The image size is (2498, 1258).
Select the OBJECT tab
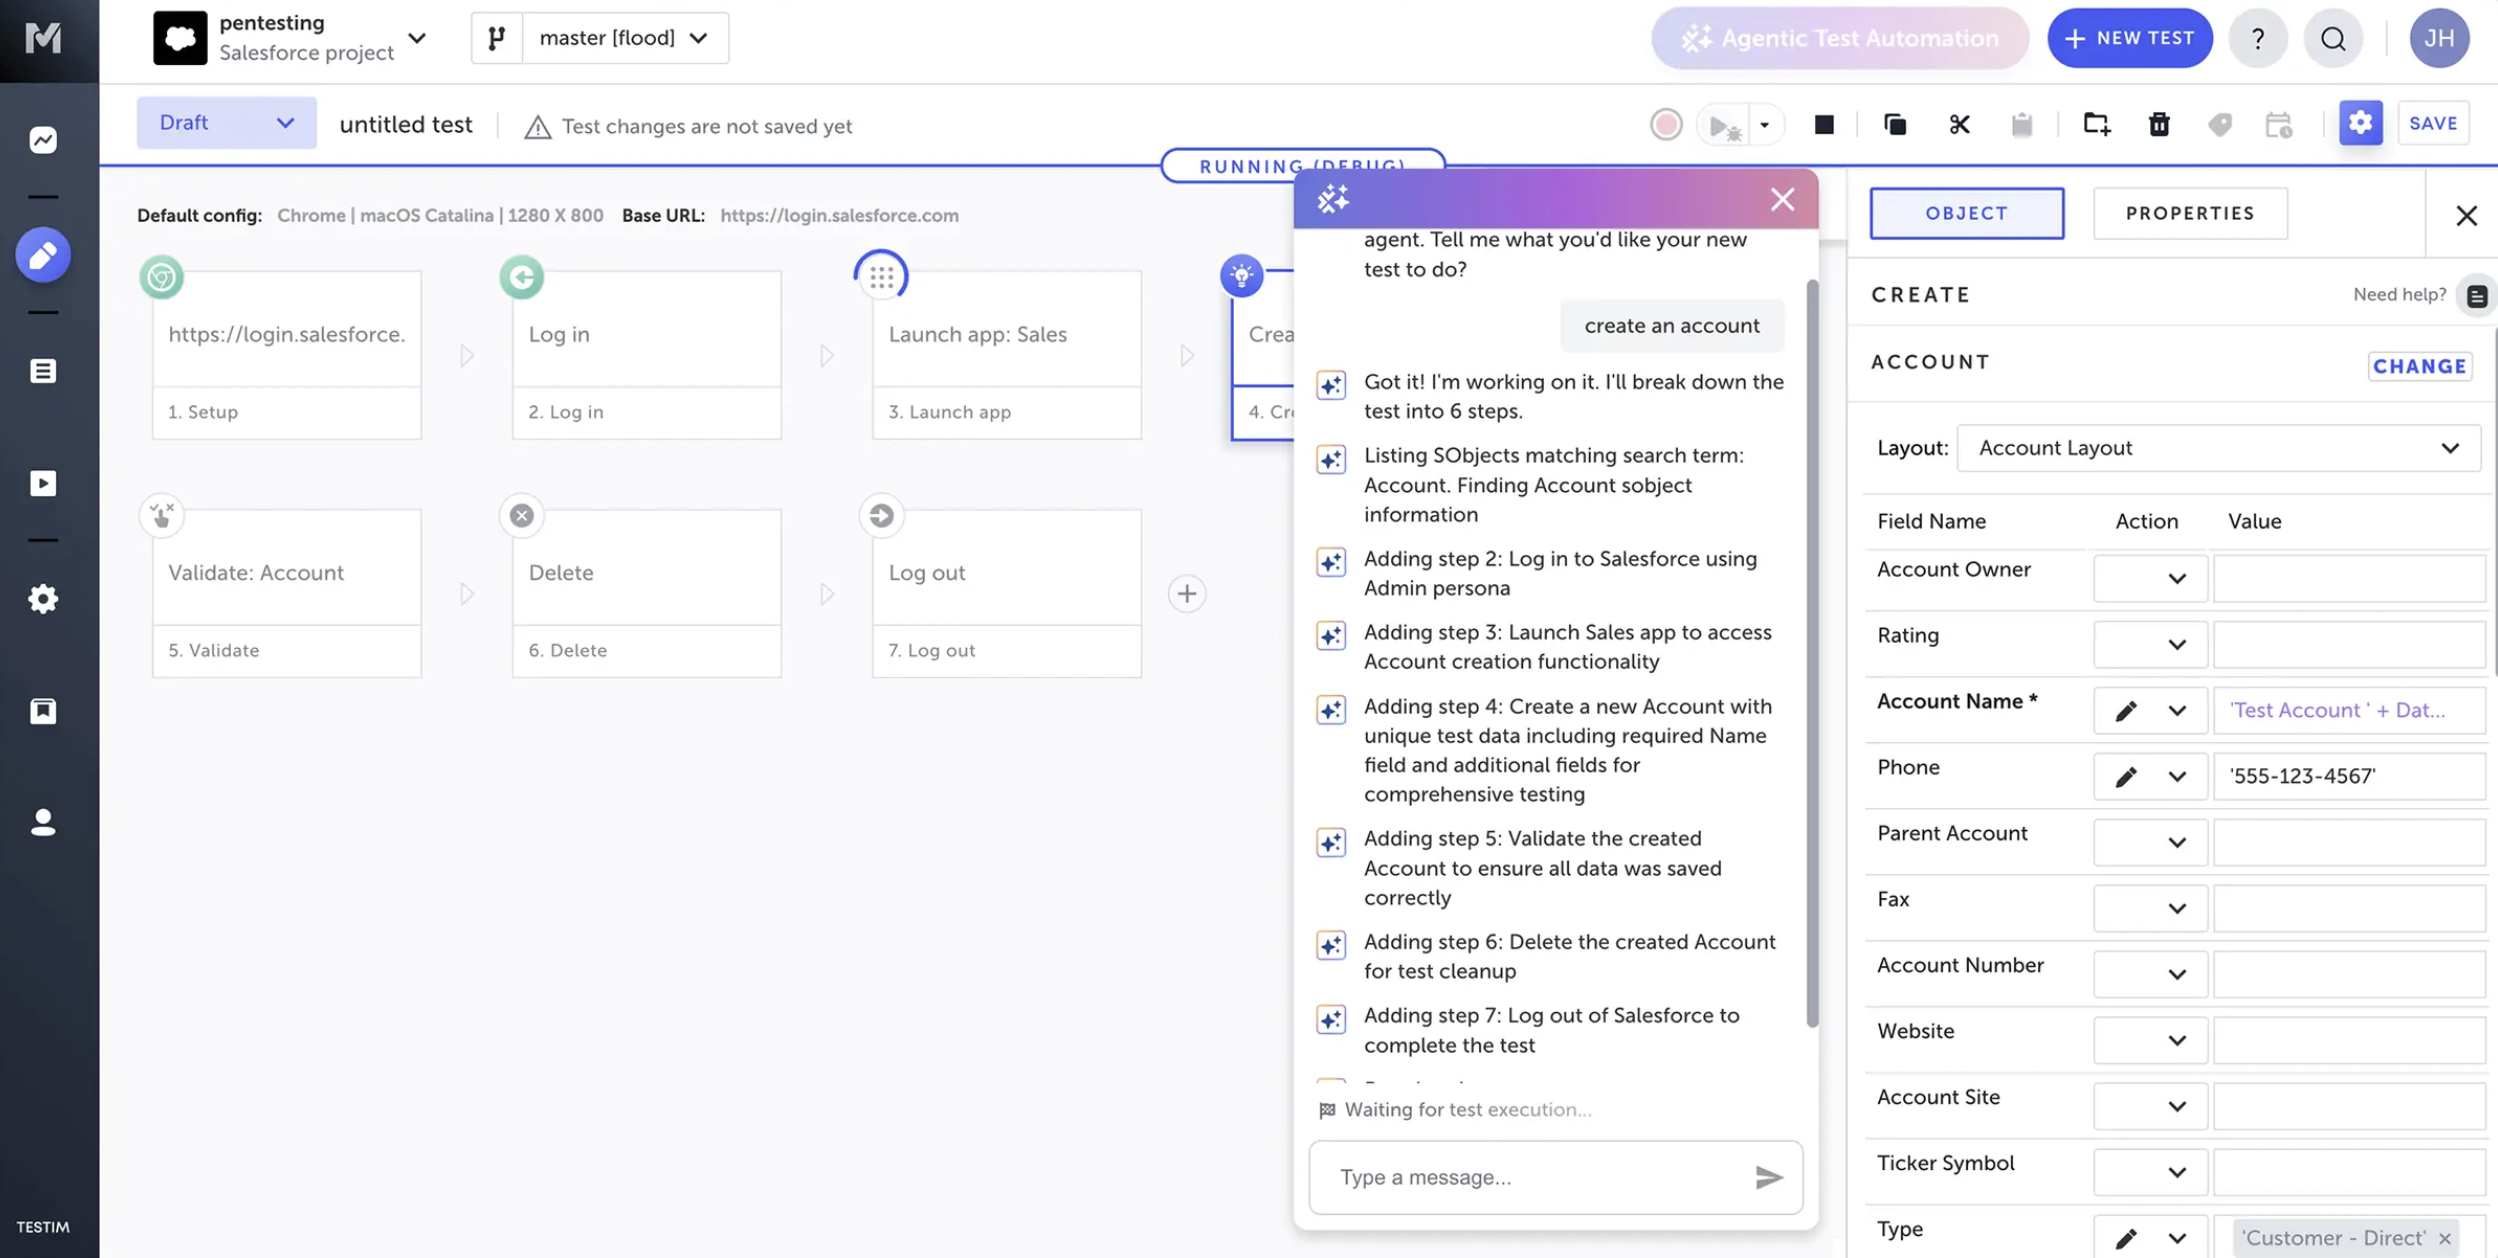[x=1966, y=213]
